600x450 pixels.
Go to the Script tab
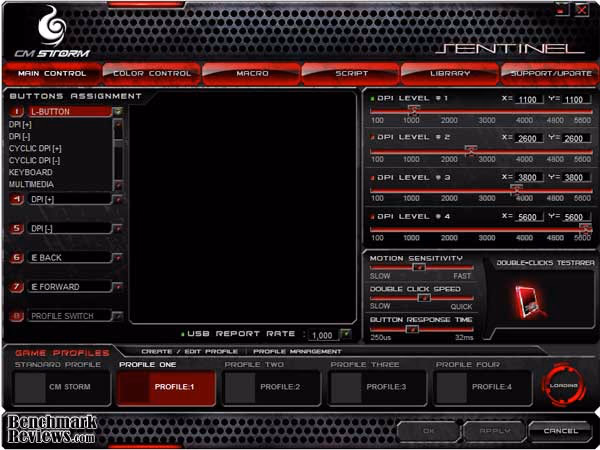(x=351, y=73)
